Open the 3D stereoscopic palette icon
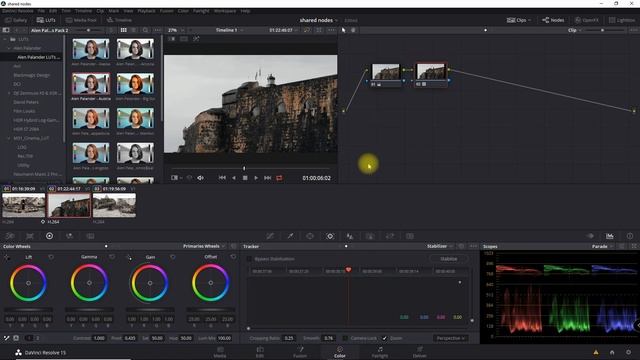The image size is (640, 360). pyautogui.click(x=410, y=236)
